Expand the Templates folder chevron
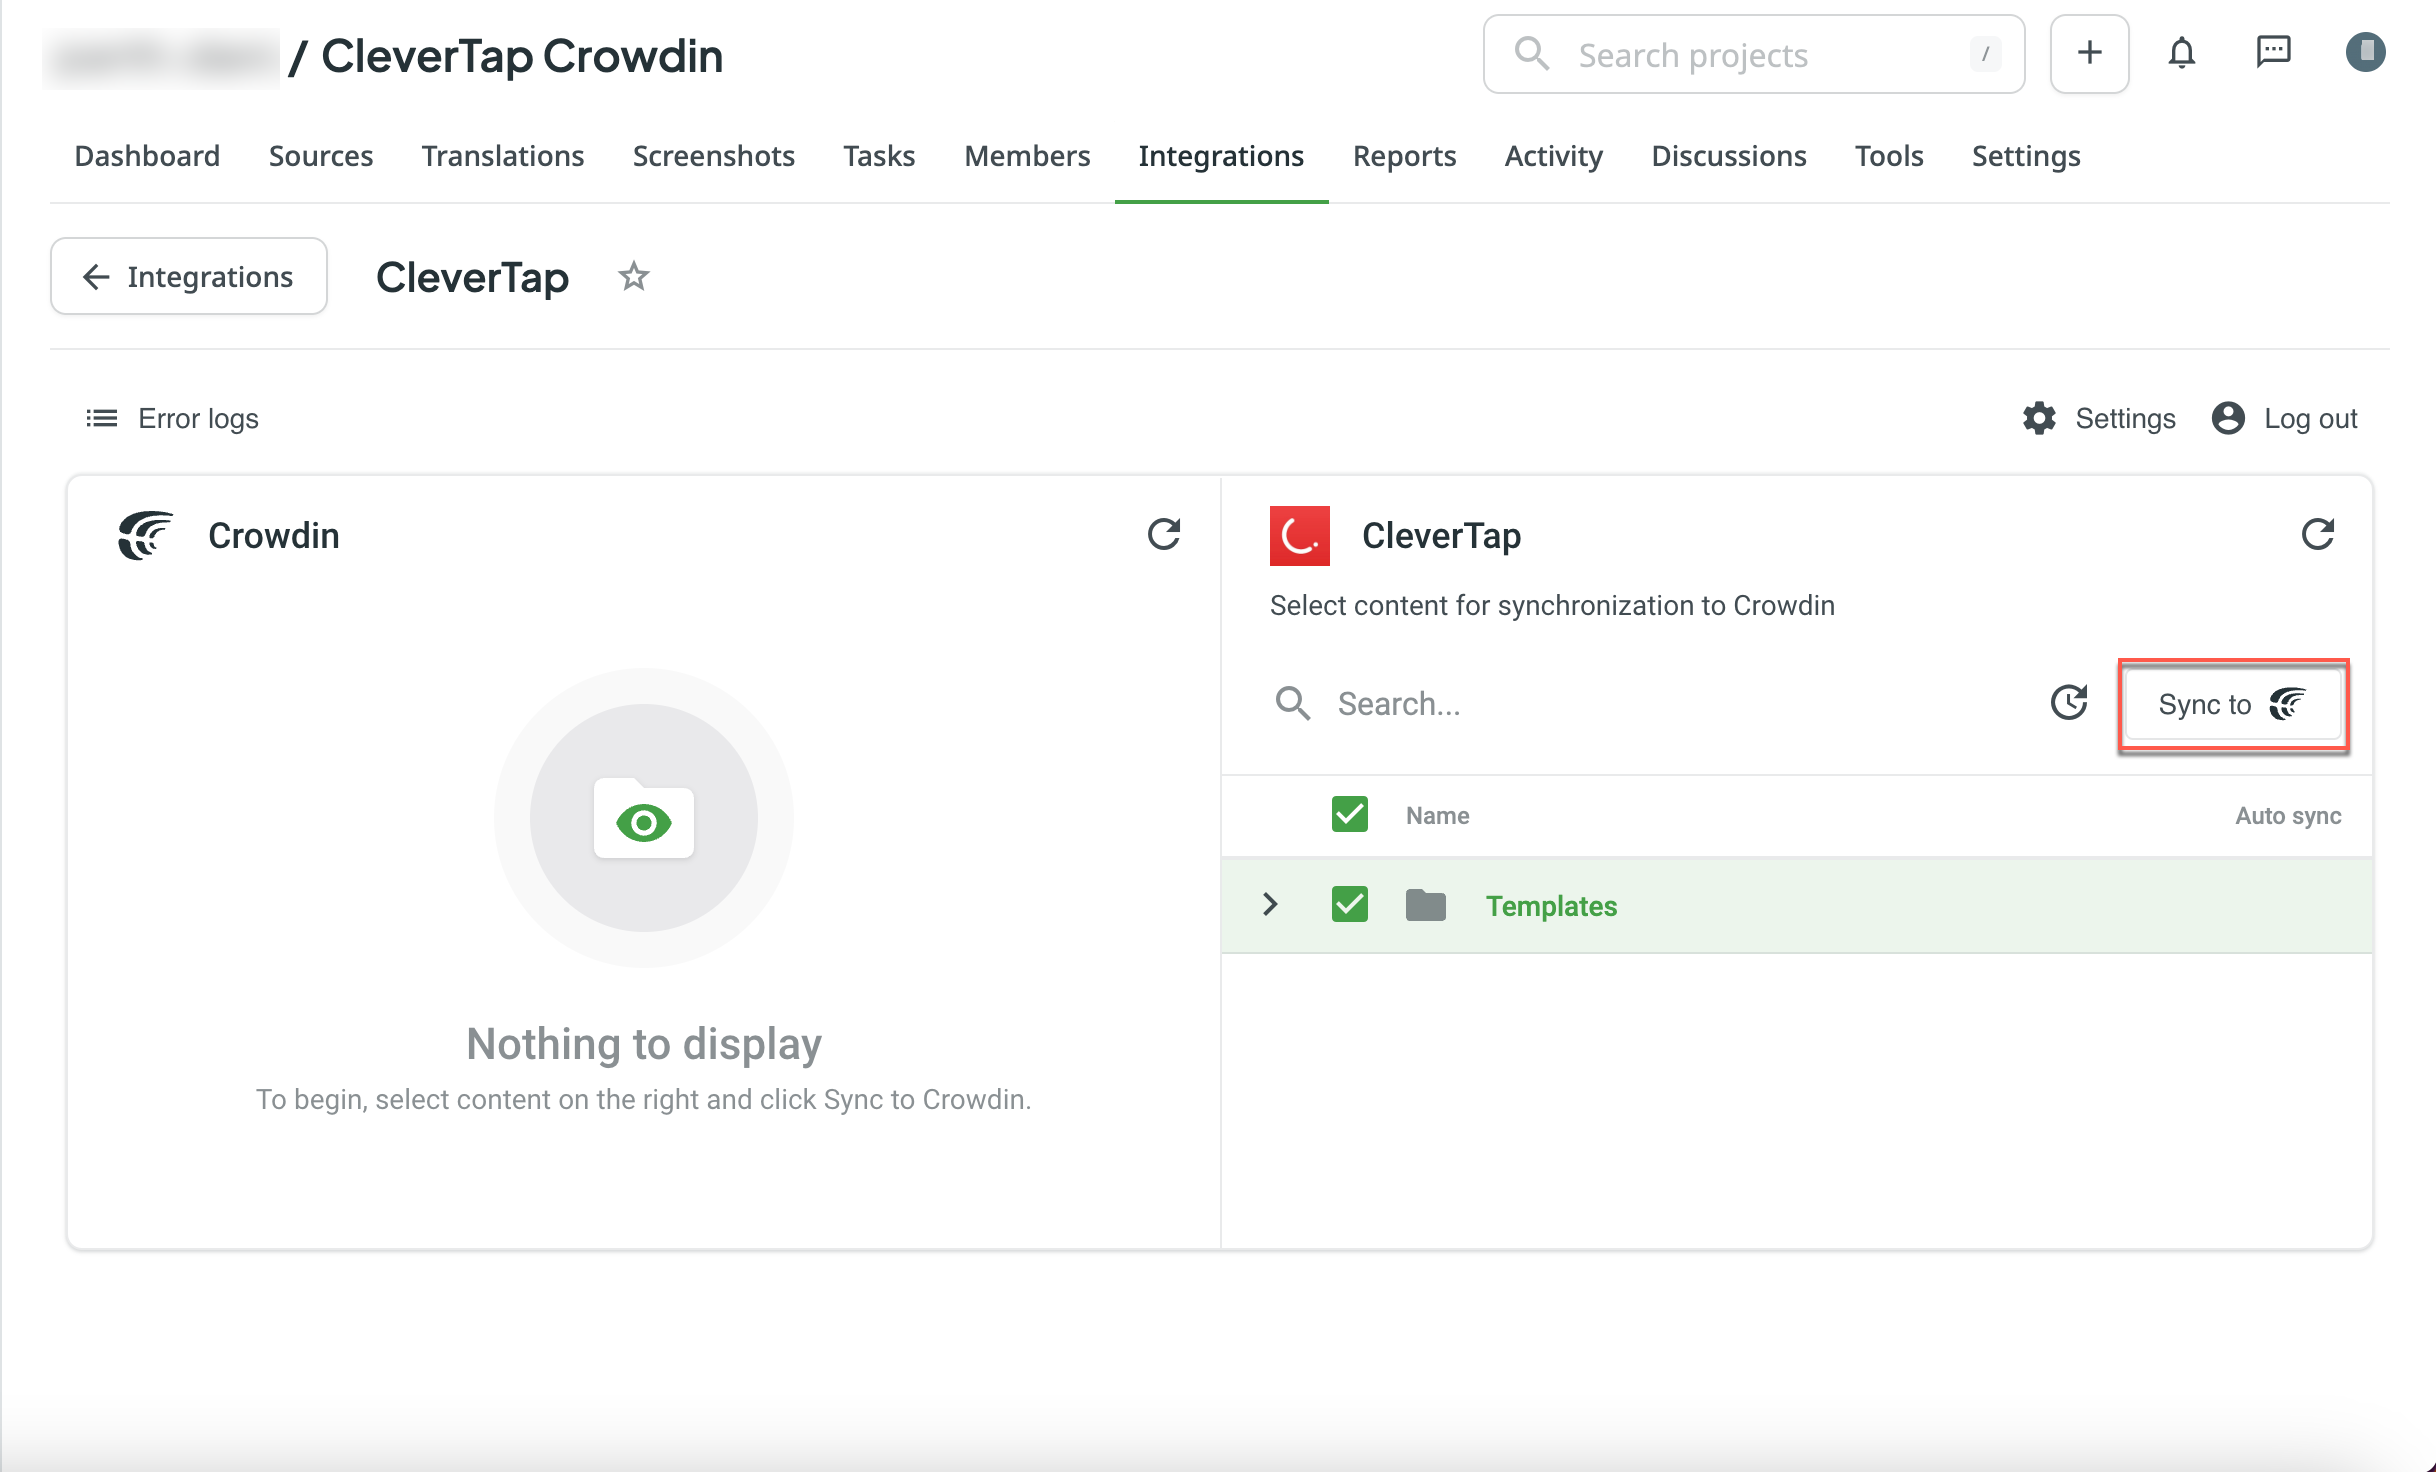Viewport: 2436px width, 1472px height. (1270, 904)
